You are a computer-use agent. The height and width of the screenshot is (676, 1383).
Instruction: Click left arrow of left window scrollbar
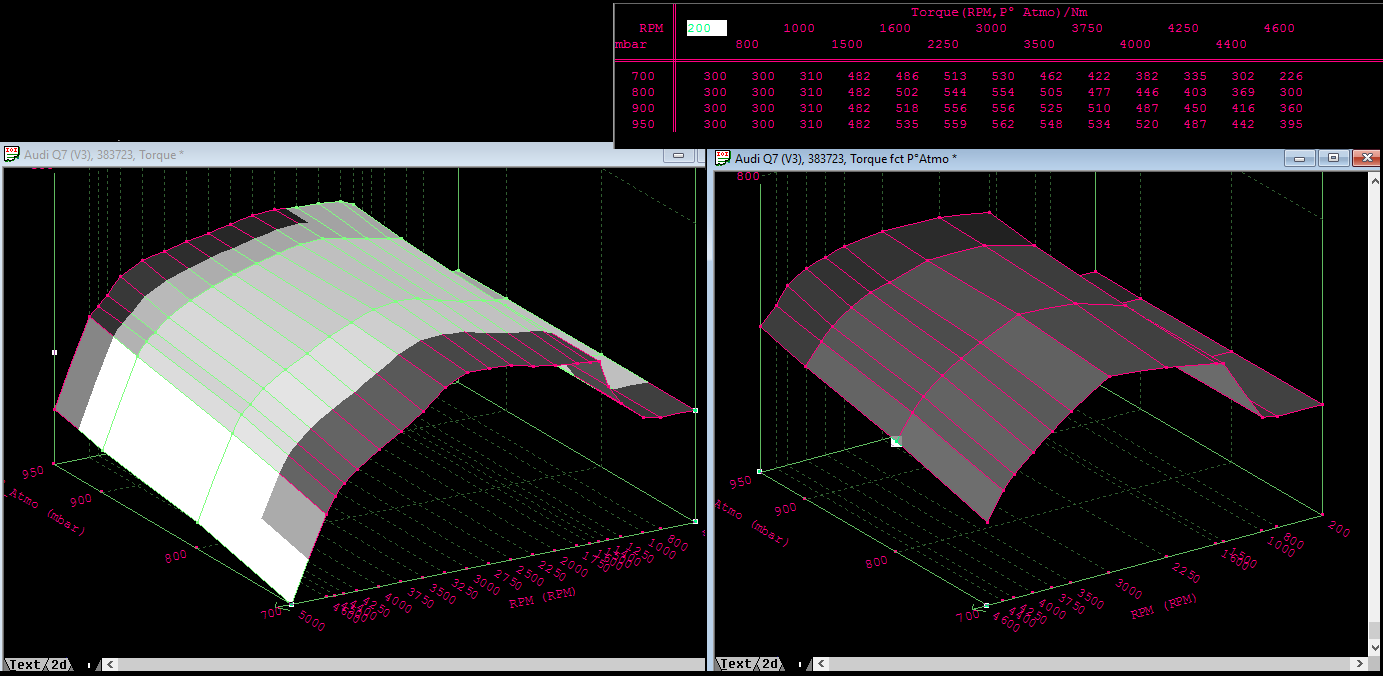click(110, 664)
